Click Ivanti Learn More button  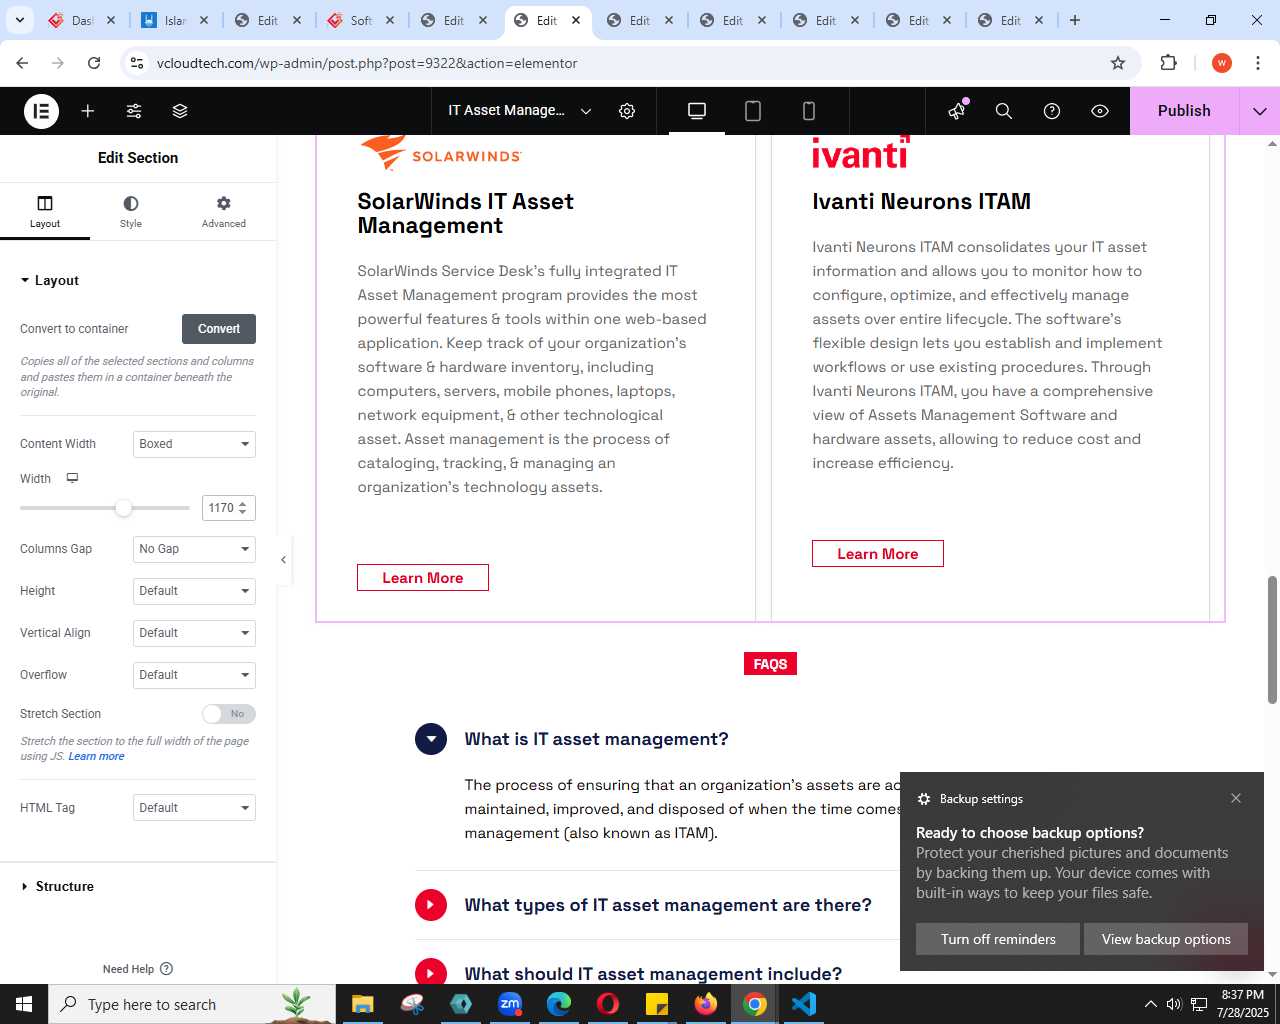(878, 554)
